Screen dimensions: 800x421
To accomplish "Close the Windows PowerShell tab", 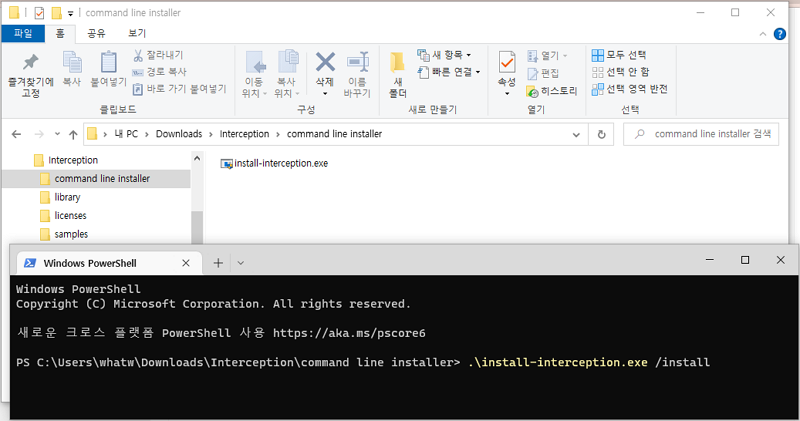I will pos(186,263).
